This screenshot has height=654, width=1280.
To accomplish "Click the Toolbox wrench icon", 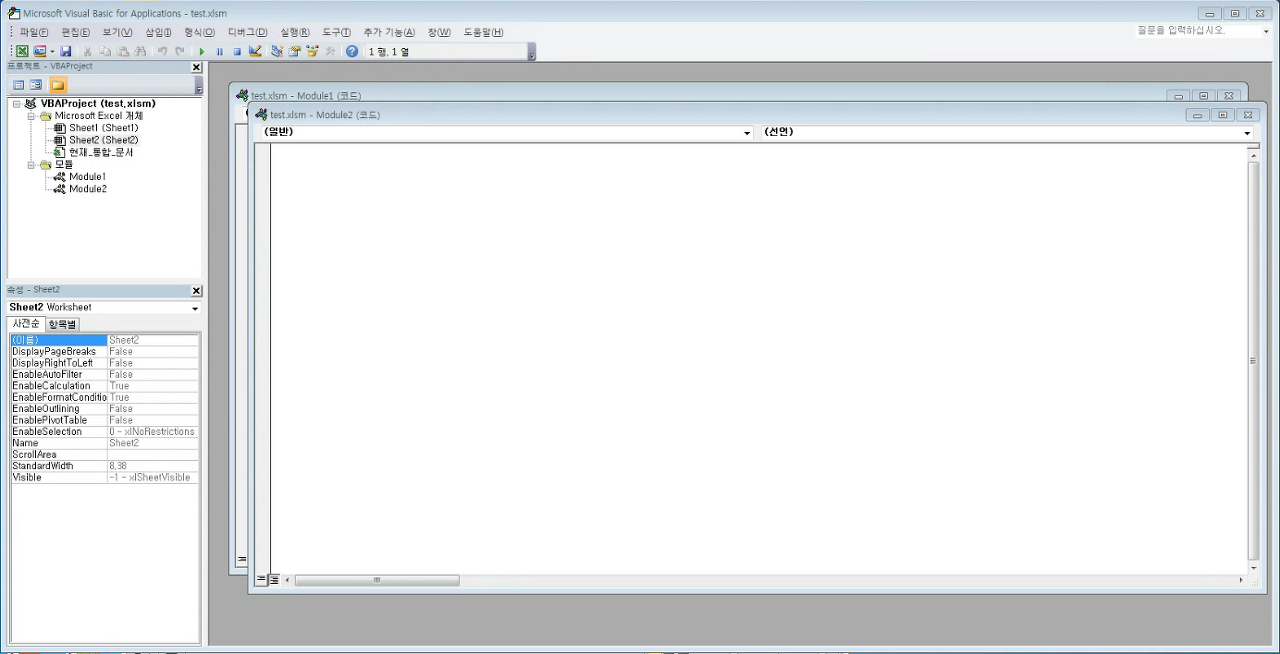I will click(330, 51).
